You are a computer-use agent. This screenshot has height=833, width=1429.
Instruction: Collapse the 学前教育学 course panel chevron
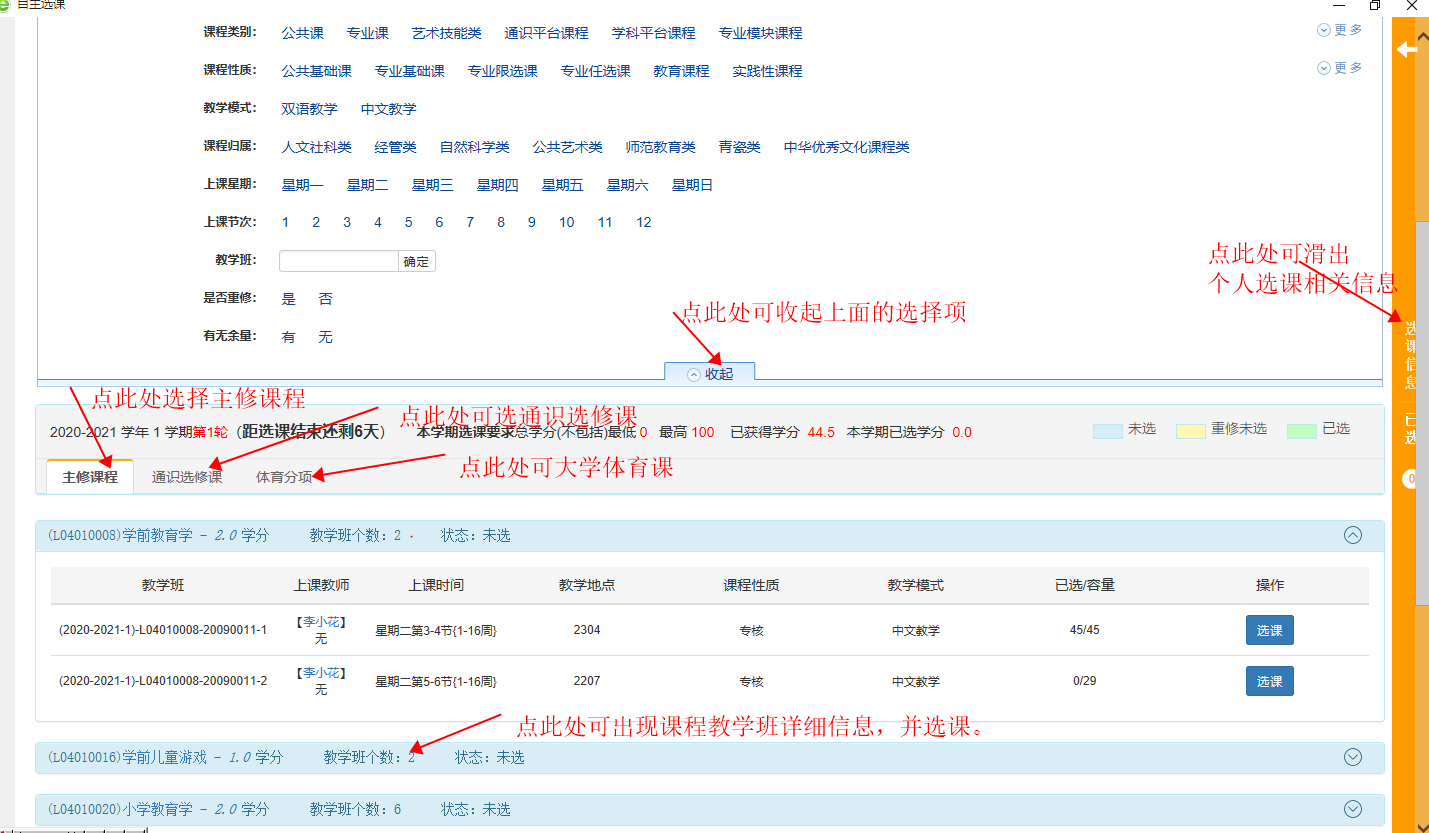coord(1352,535)
